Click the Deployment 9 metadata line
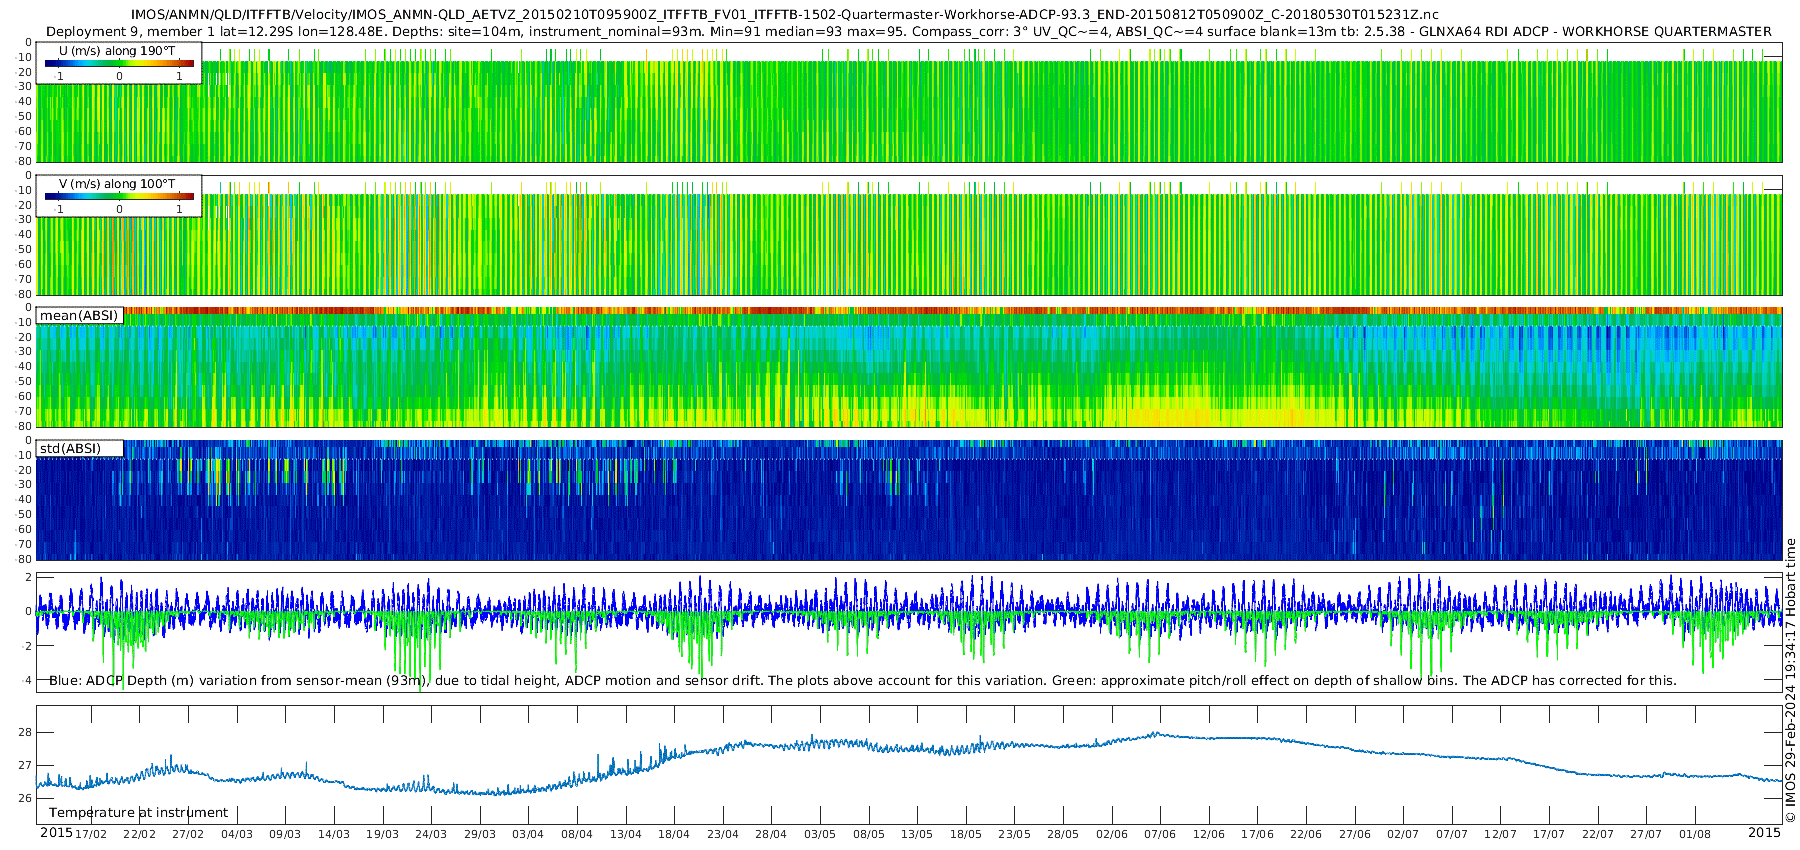The image size is (1800, 850). tap(908, 32)
